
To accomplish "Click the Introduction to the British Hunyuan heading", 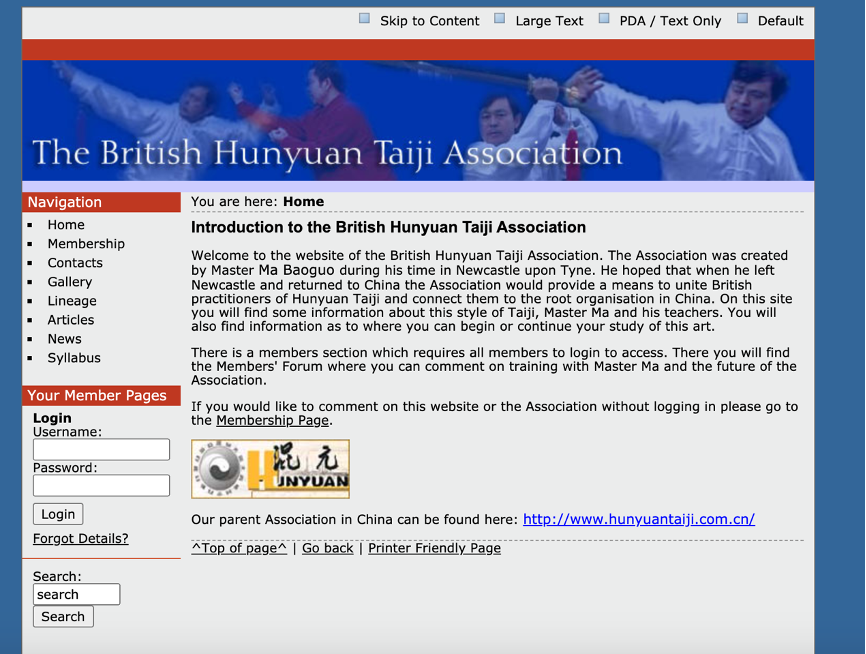I will (388, 228).
